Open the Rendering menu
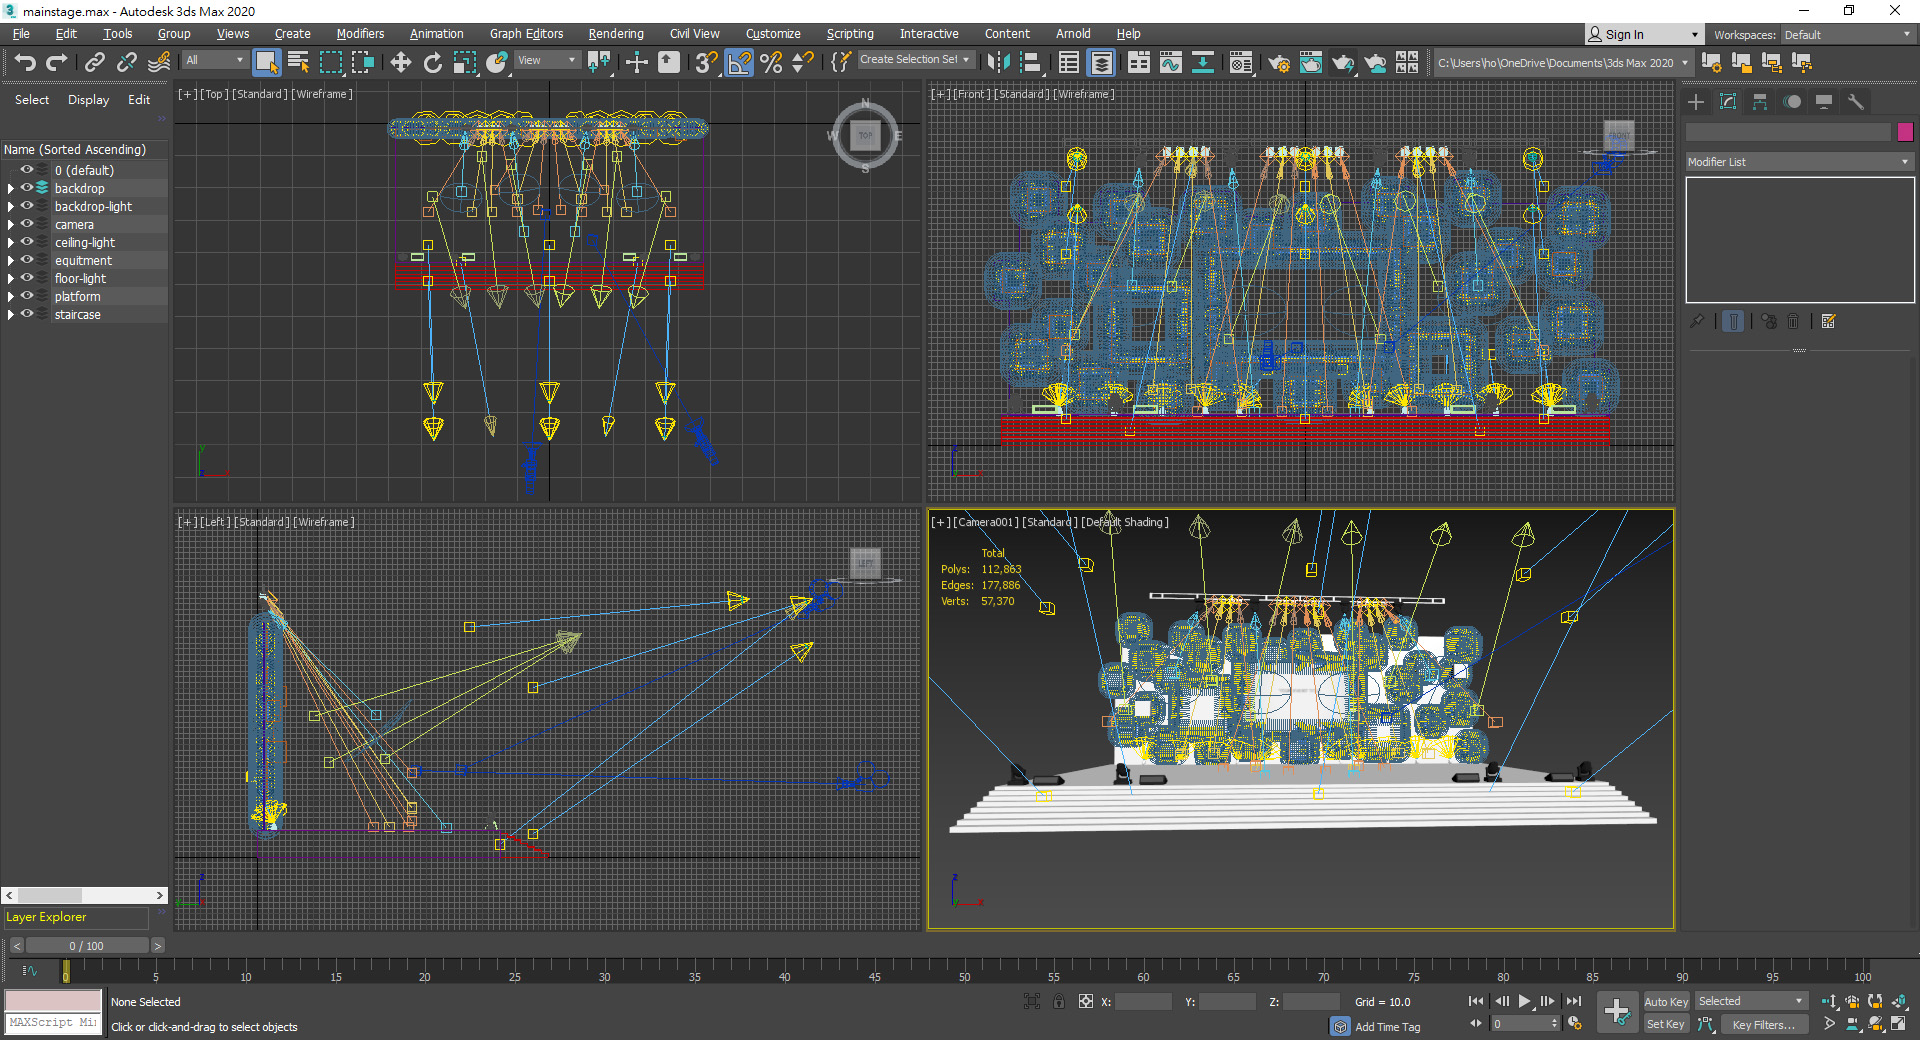 [615, 34]
